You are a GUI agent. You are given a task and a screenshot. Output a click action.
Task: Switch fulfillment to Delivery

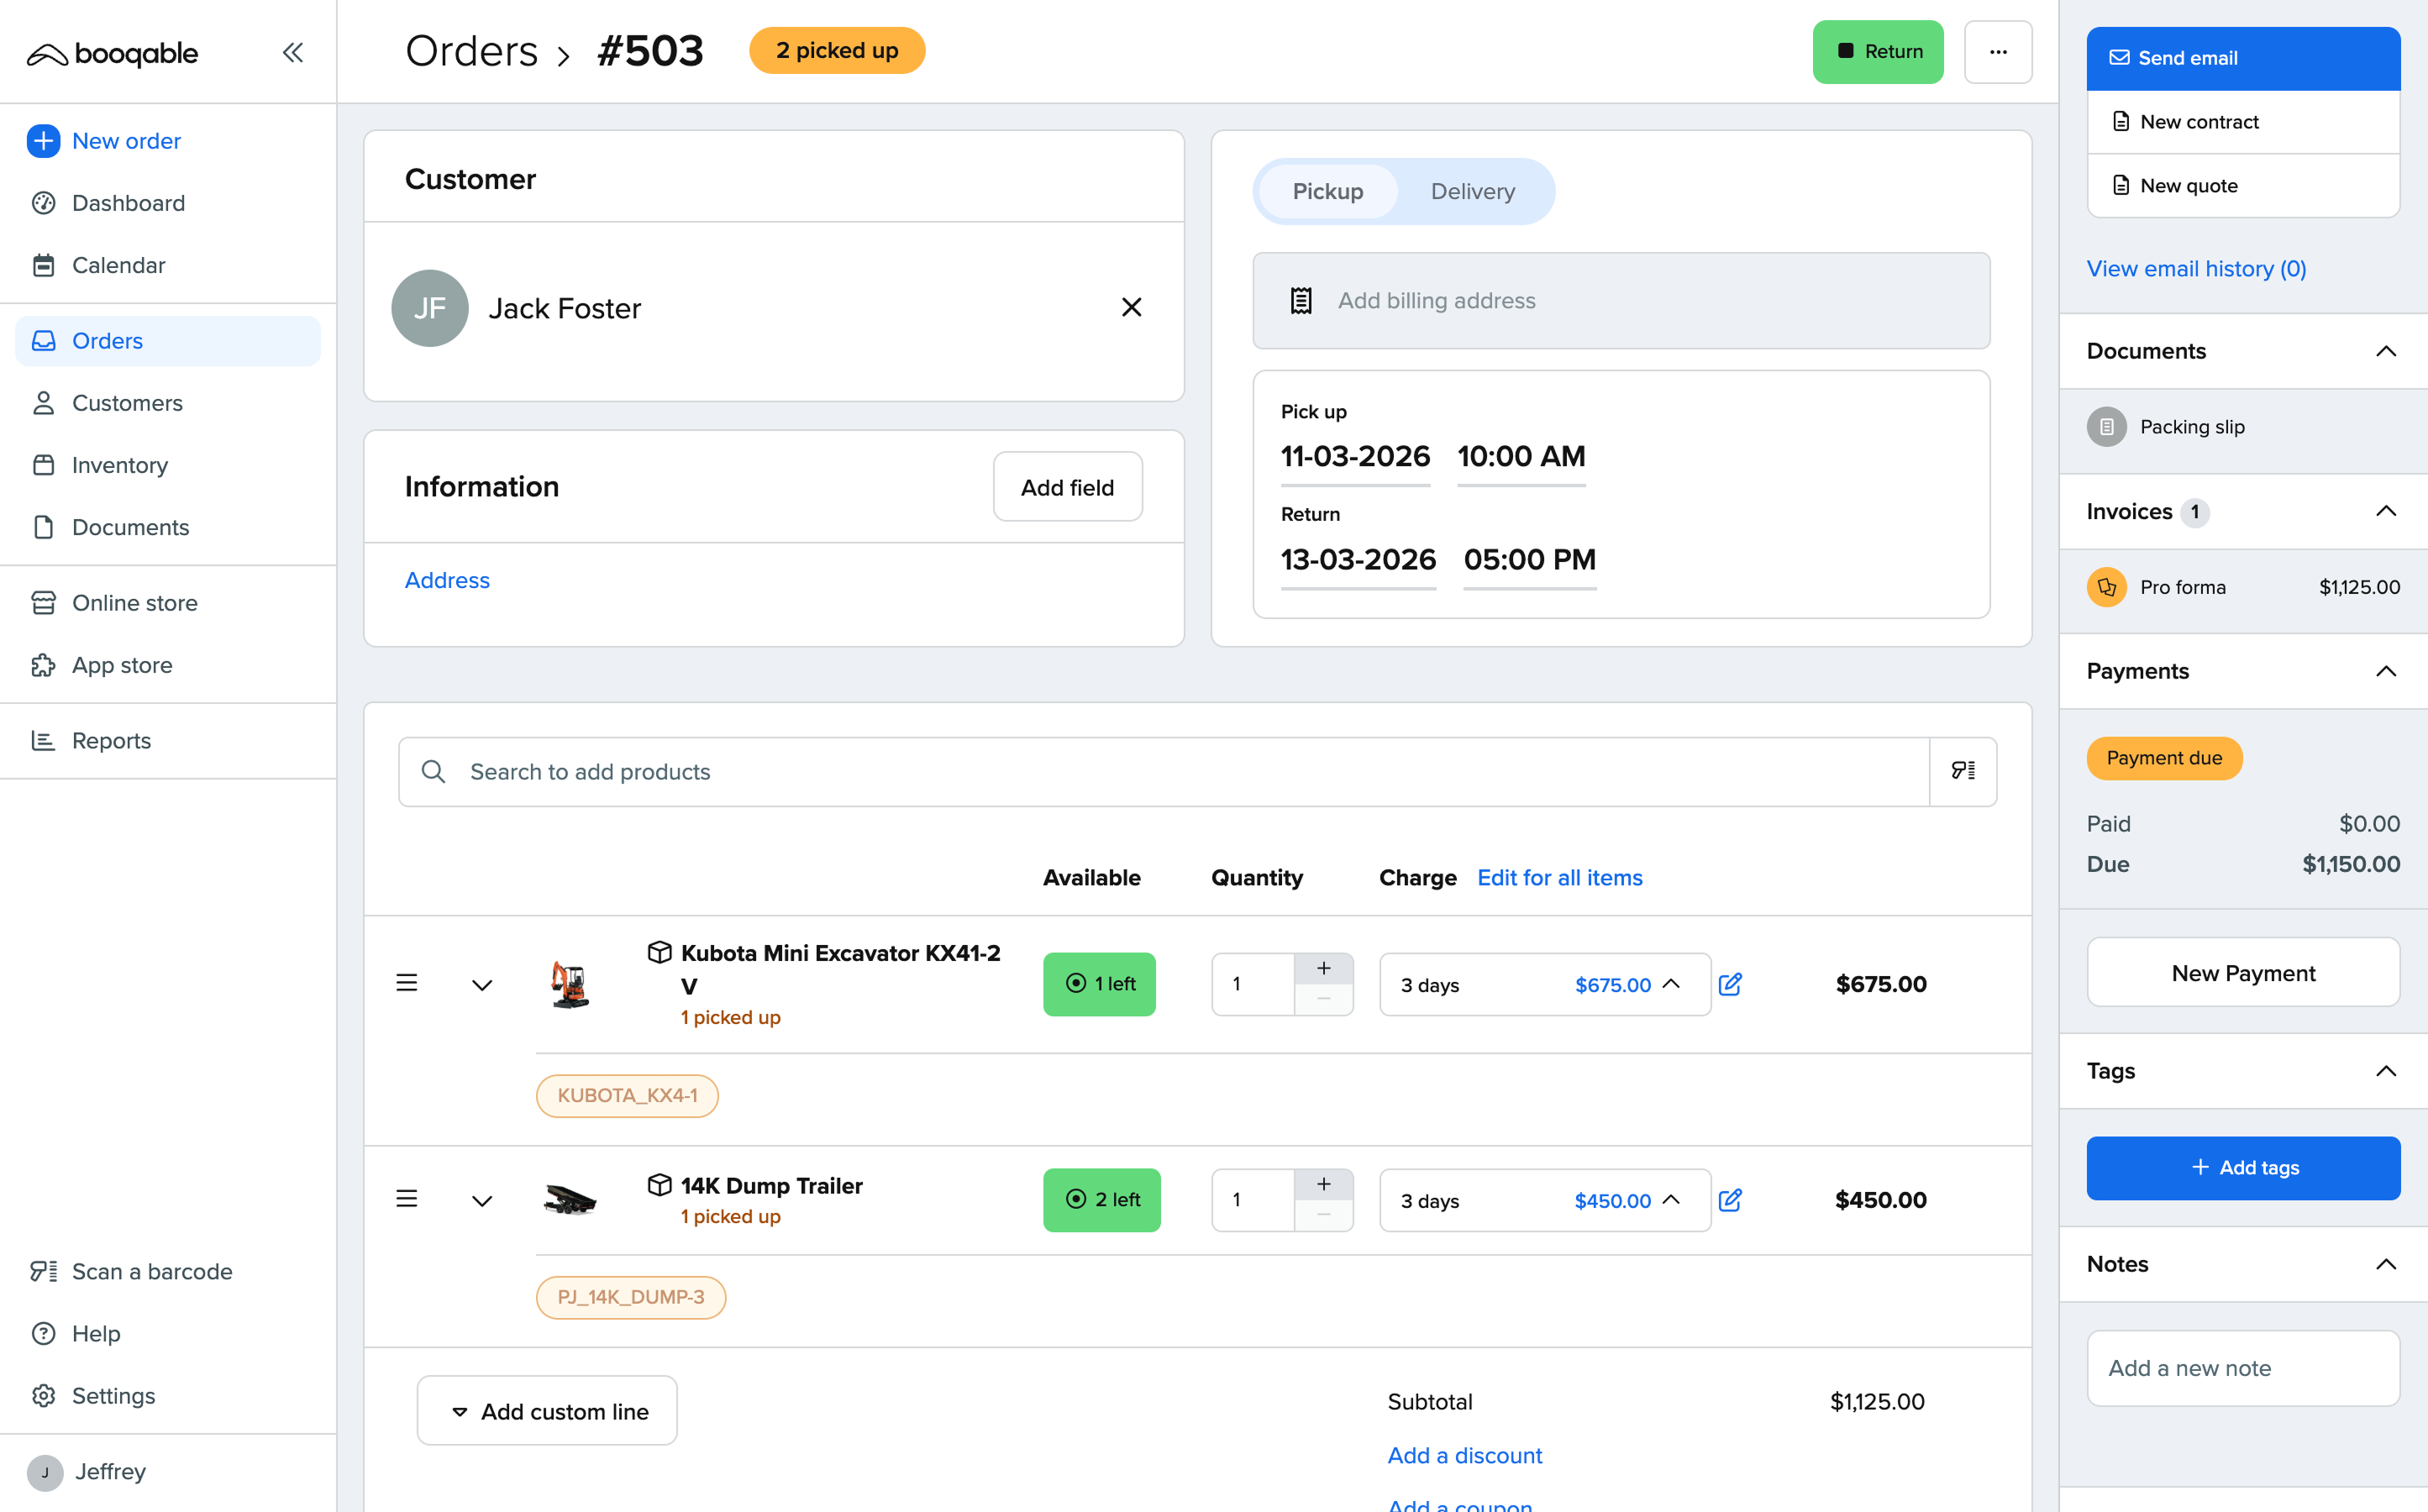(1472, 191)
